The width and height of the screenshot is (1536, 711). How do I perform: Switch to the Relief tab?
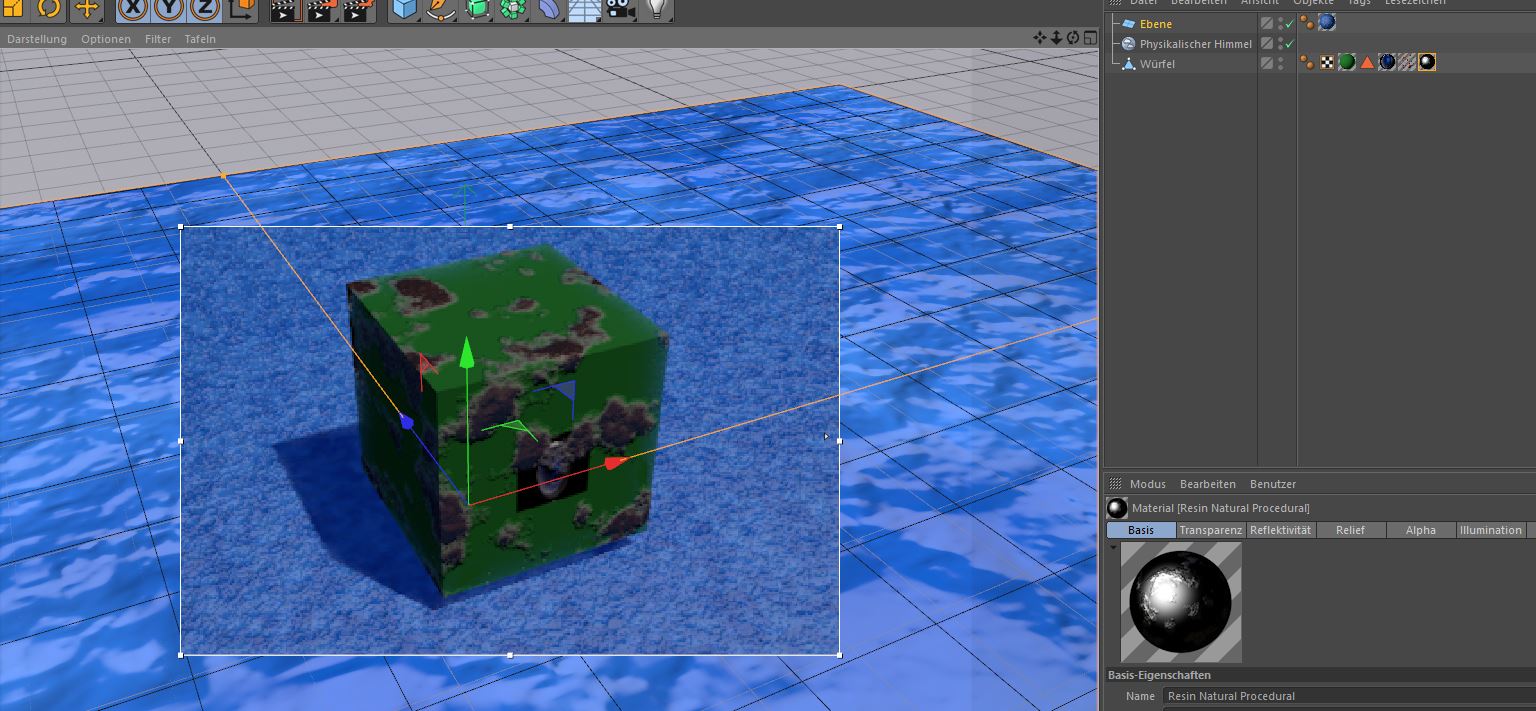[x=1351, y=530]
